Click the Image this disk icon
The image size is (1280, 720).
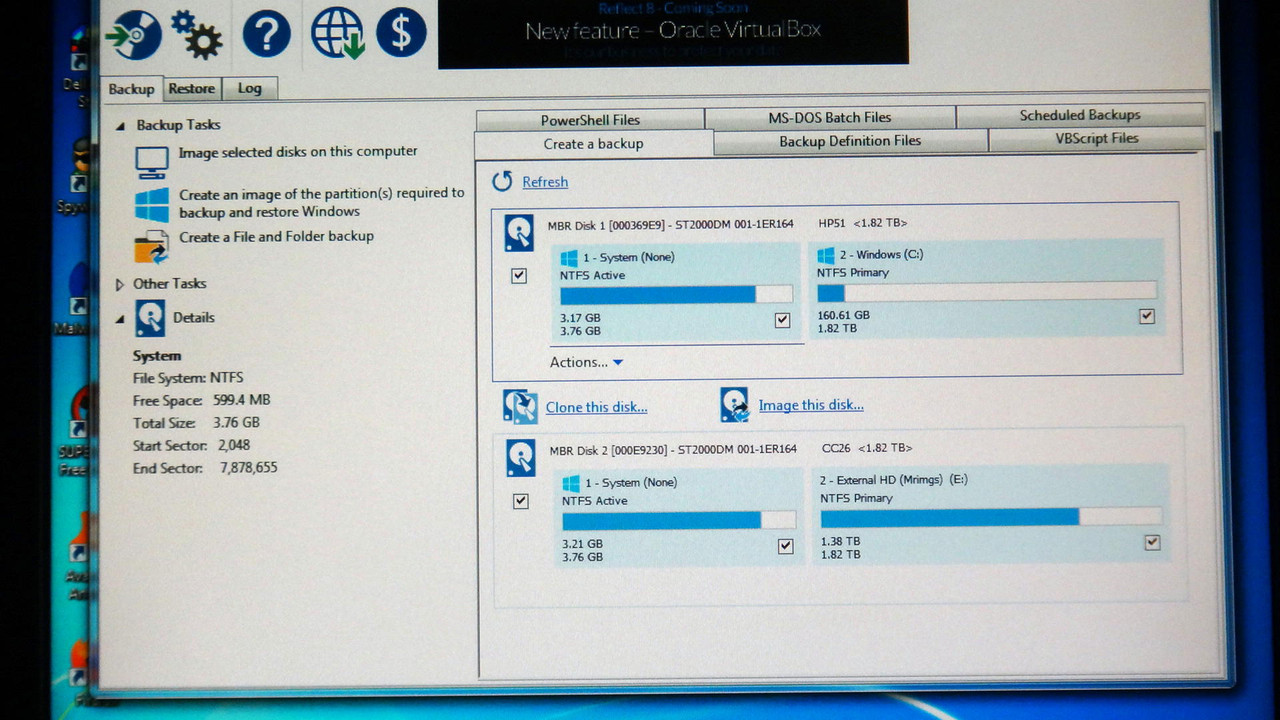(735, 404)
